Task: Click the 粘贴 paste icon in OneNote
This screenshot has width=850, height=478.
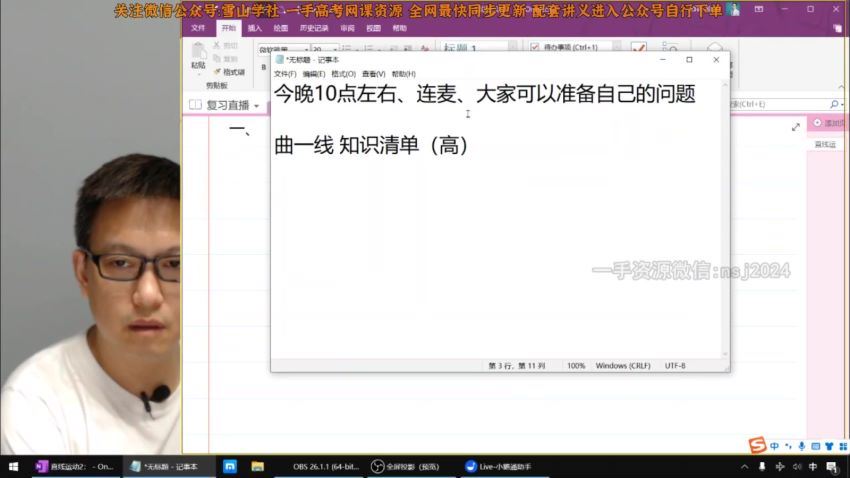Action: pyautogui.click(x=198, y=51)
